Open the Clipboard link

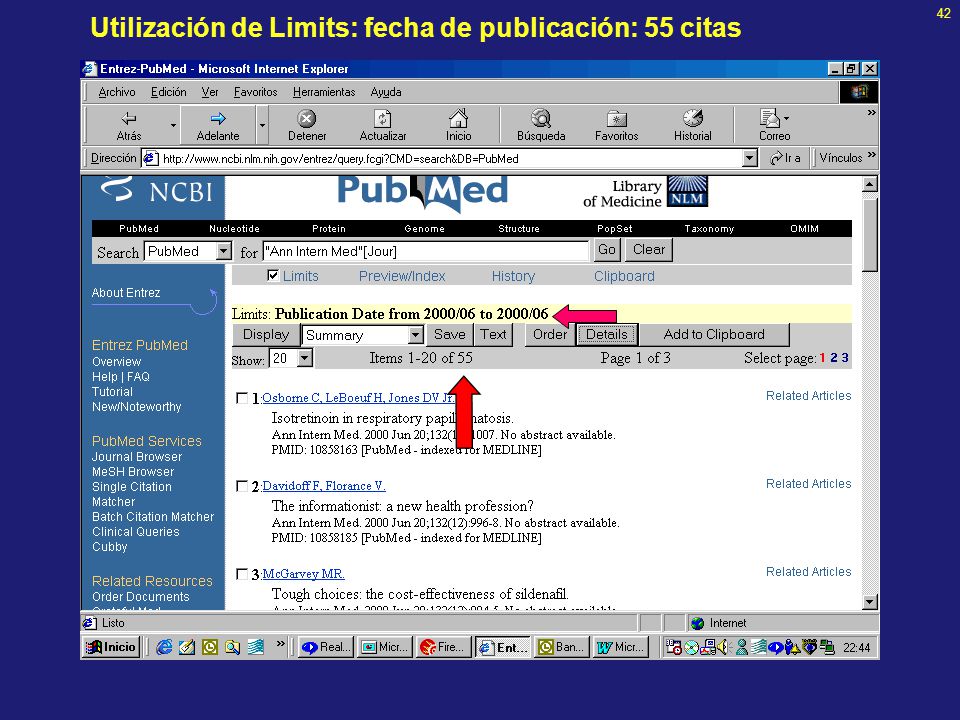tap(624, 276)
